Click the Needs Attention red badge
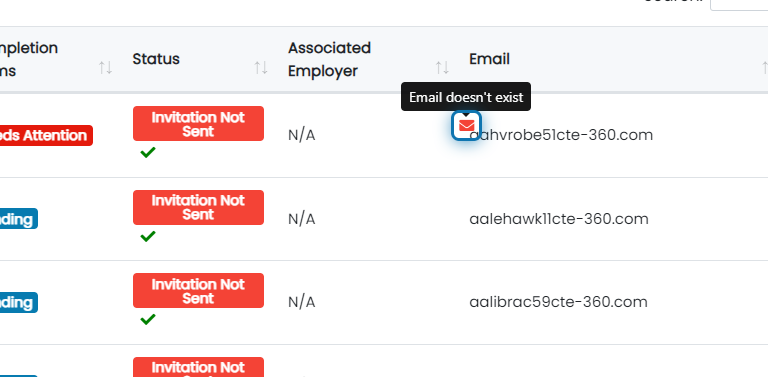Screen dimensions: 768x377 [46, 136]
